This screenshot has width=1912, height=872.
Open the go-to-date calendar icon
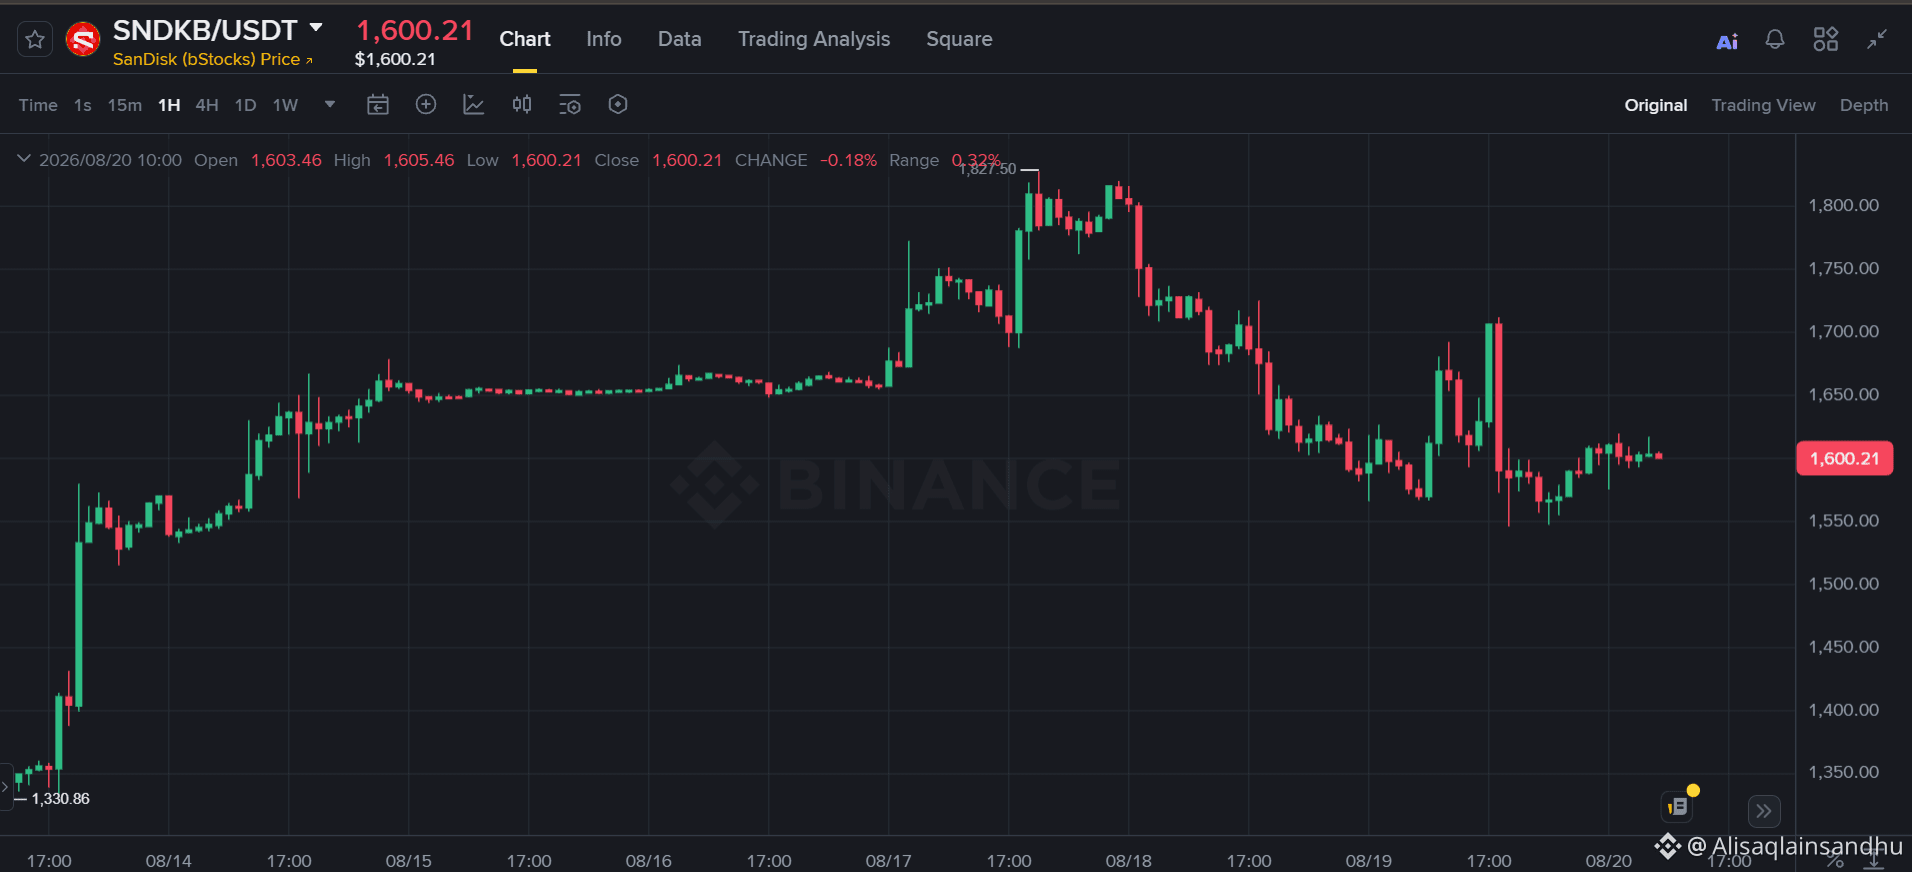tap(378, 104)
